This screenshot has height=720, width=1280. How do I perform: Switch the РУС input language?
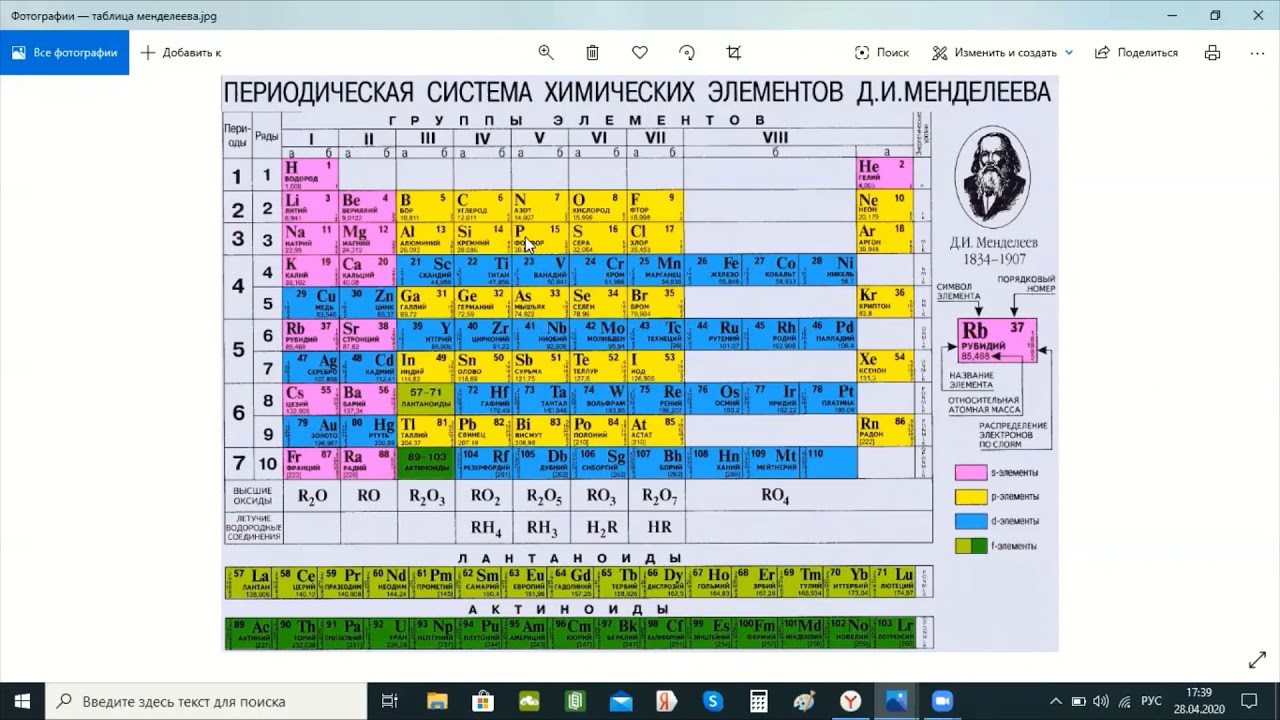click(x=1152, y=701)
